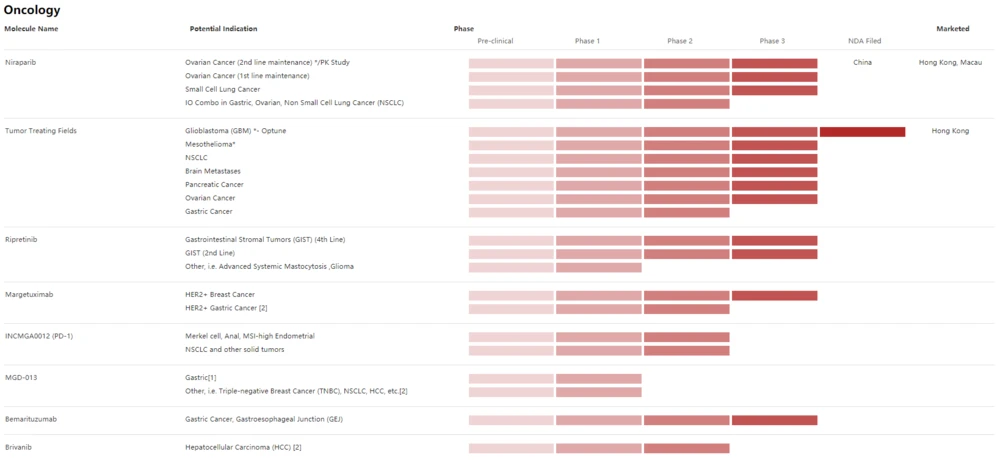
Task: Click the Phase 3 bar for Bemarituzumab Gastric Cancer
Action: point(774,419)
